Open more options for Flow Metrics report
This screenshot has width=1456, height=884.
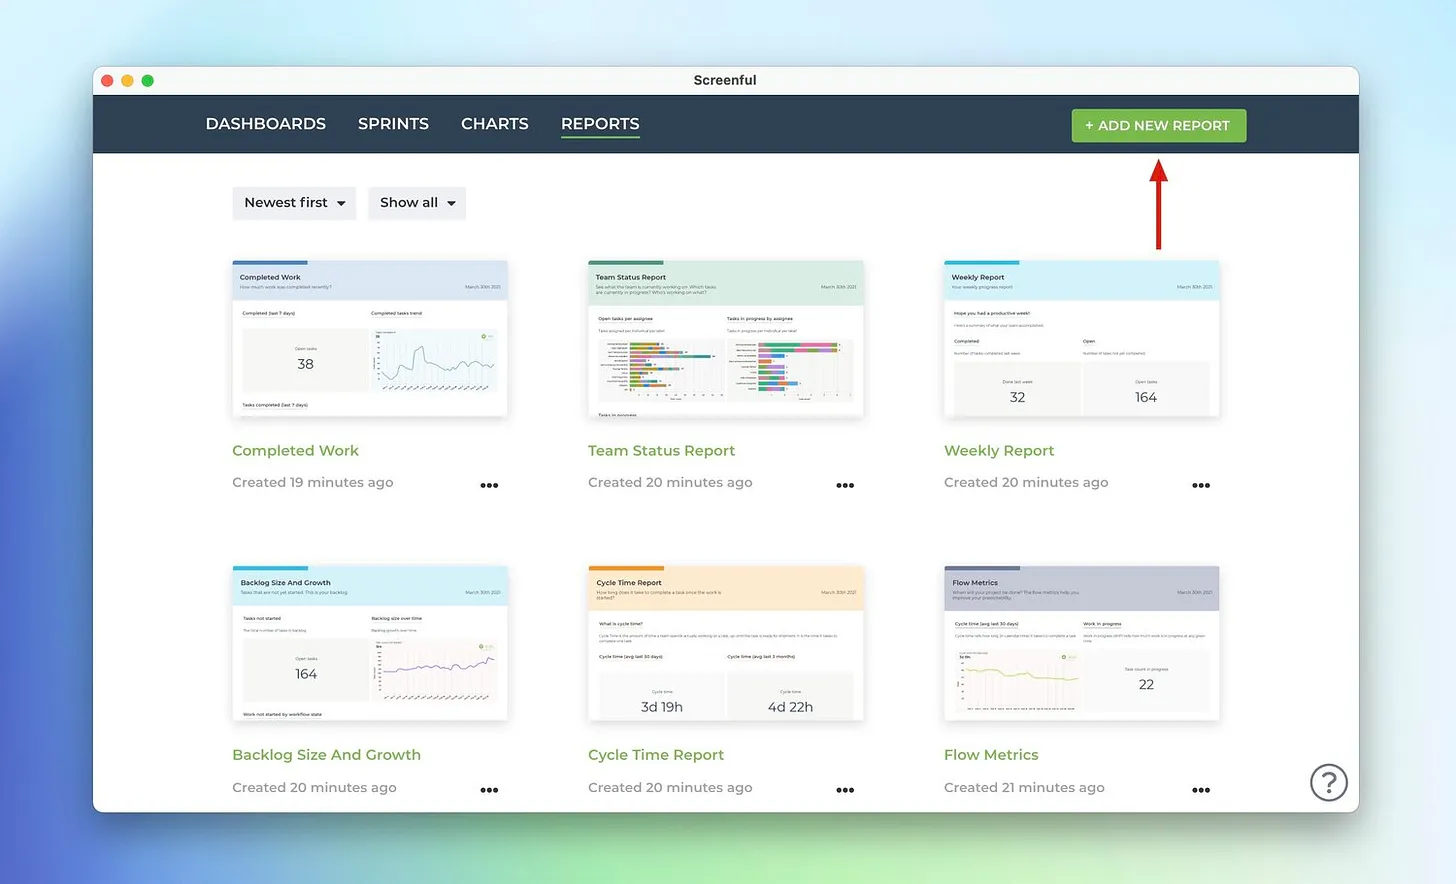pyautogui.click(x=1201, y=790)
